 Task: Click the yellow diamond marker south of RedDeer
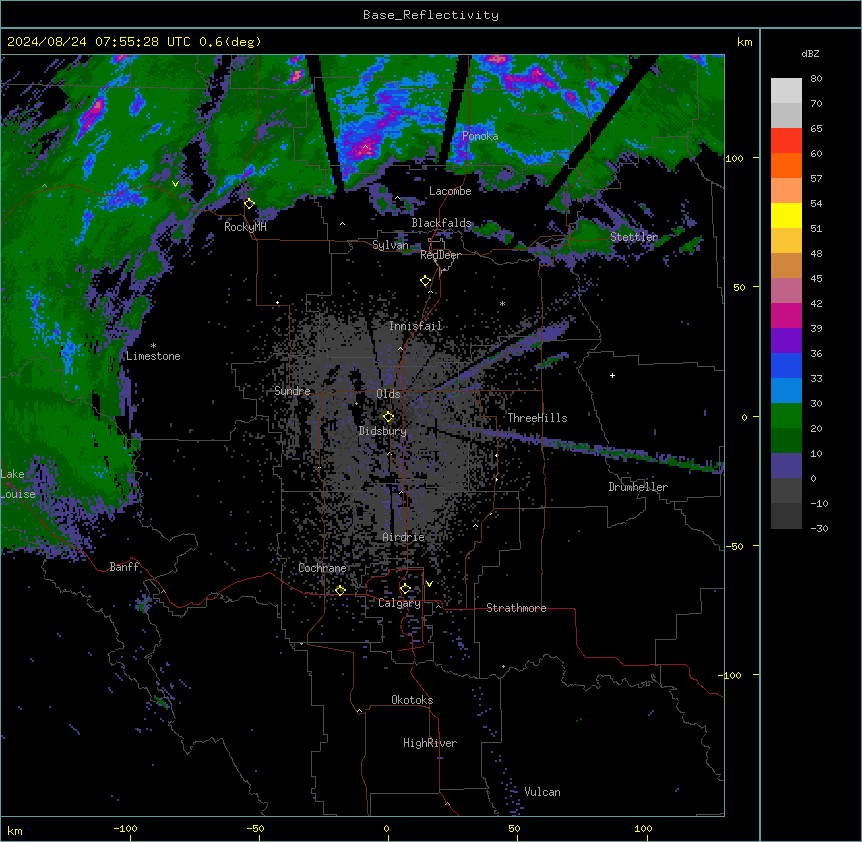click(x=426, y=281)
